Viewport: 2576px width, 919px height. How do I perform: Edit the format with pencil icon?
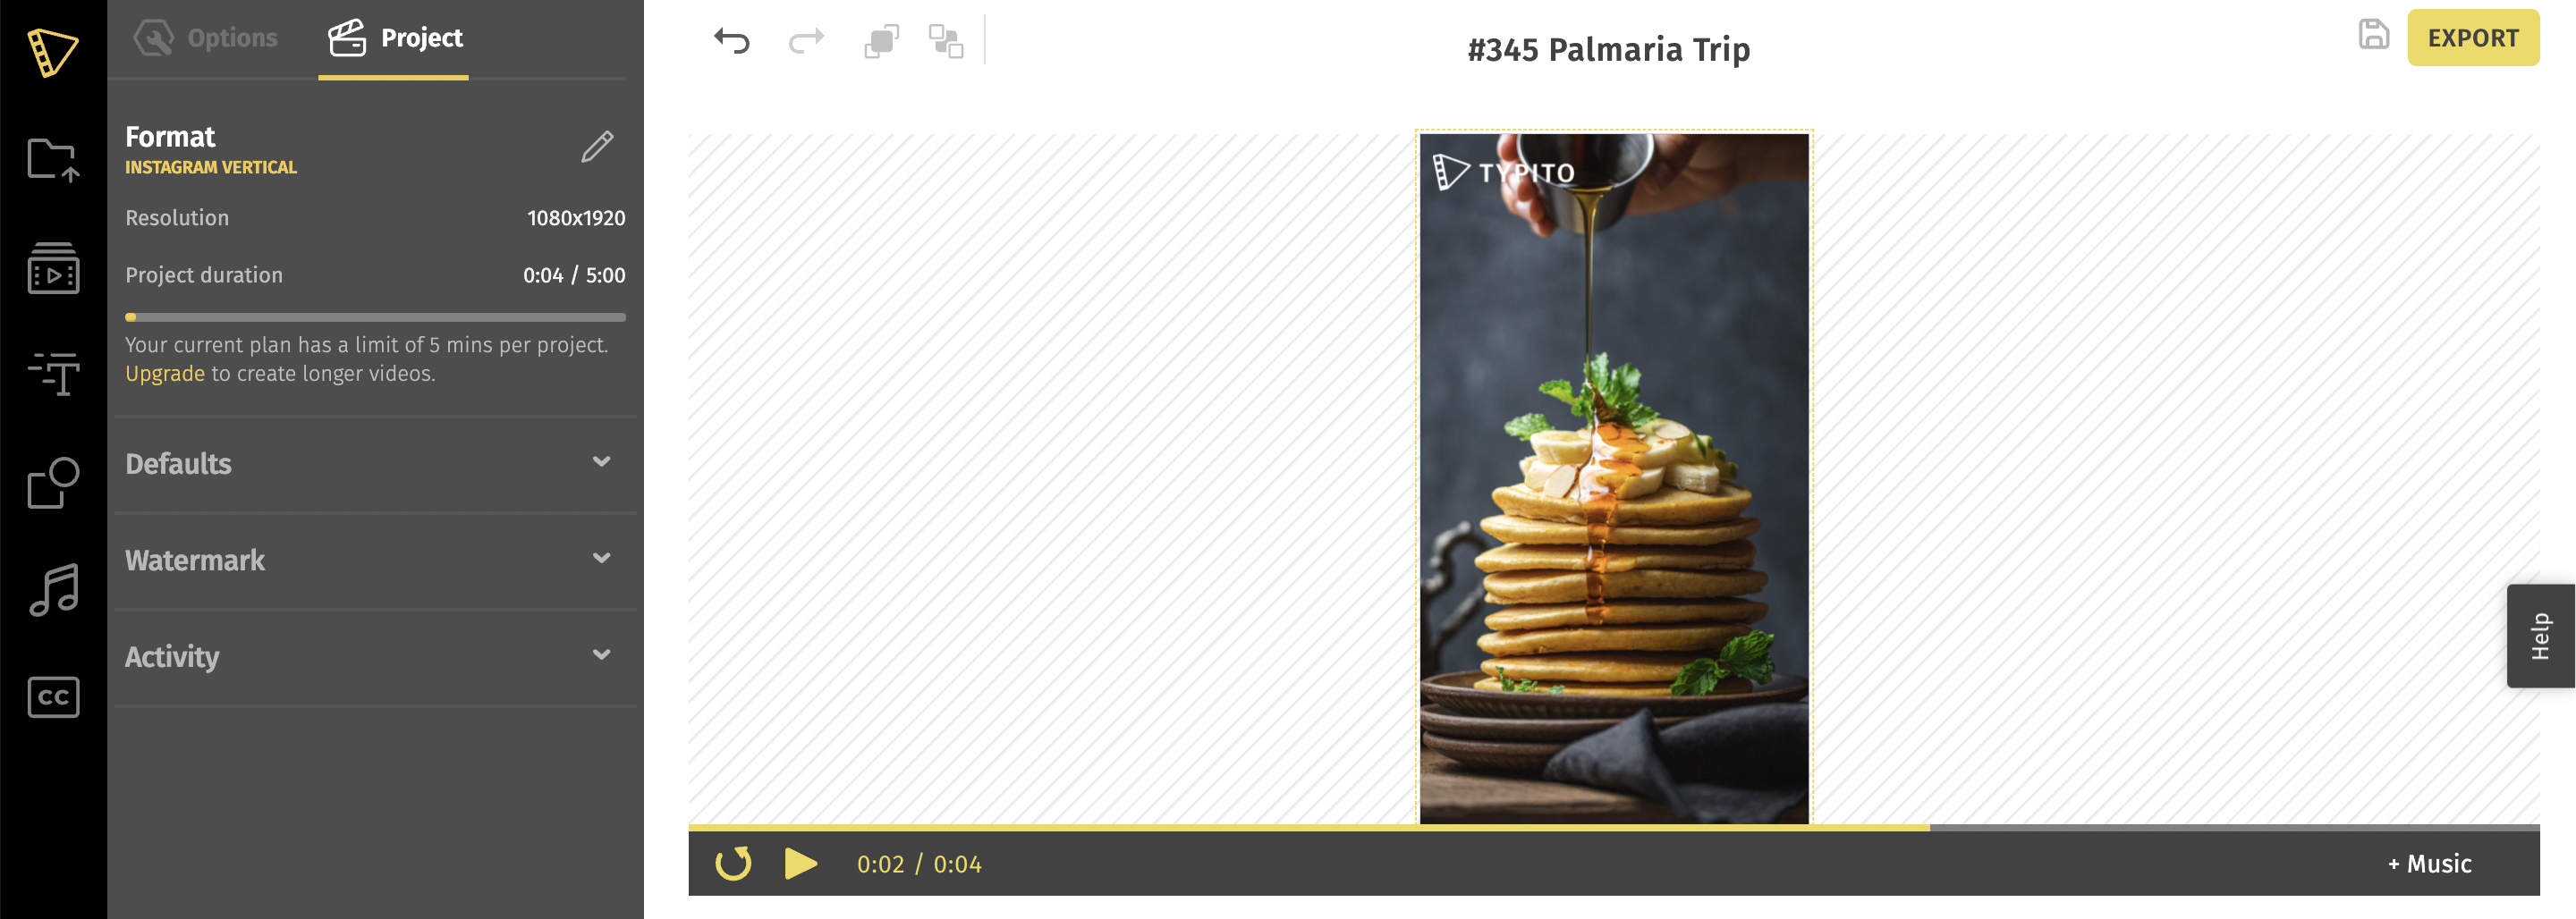coord(597,147)
